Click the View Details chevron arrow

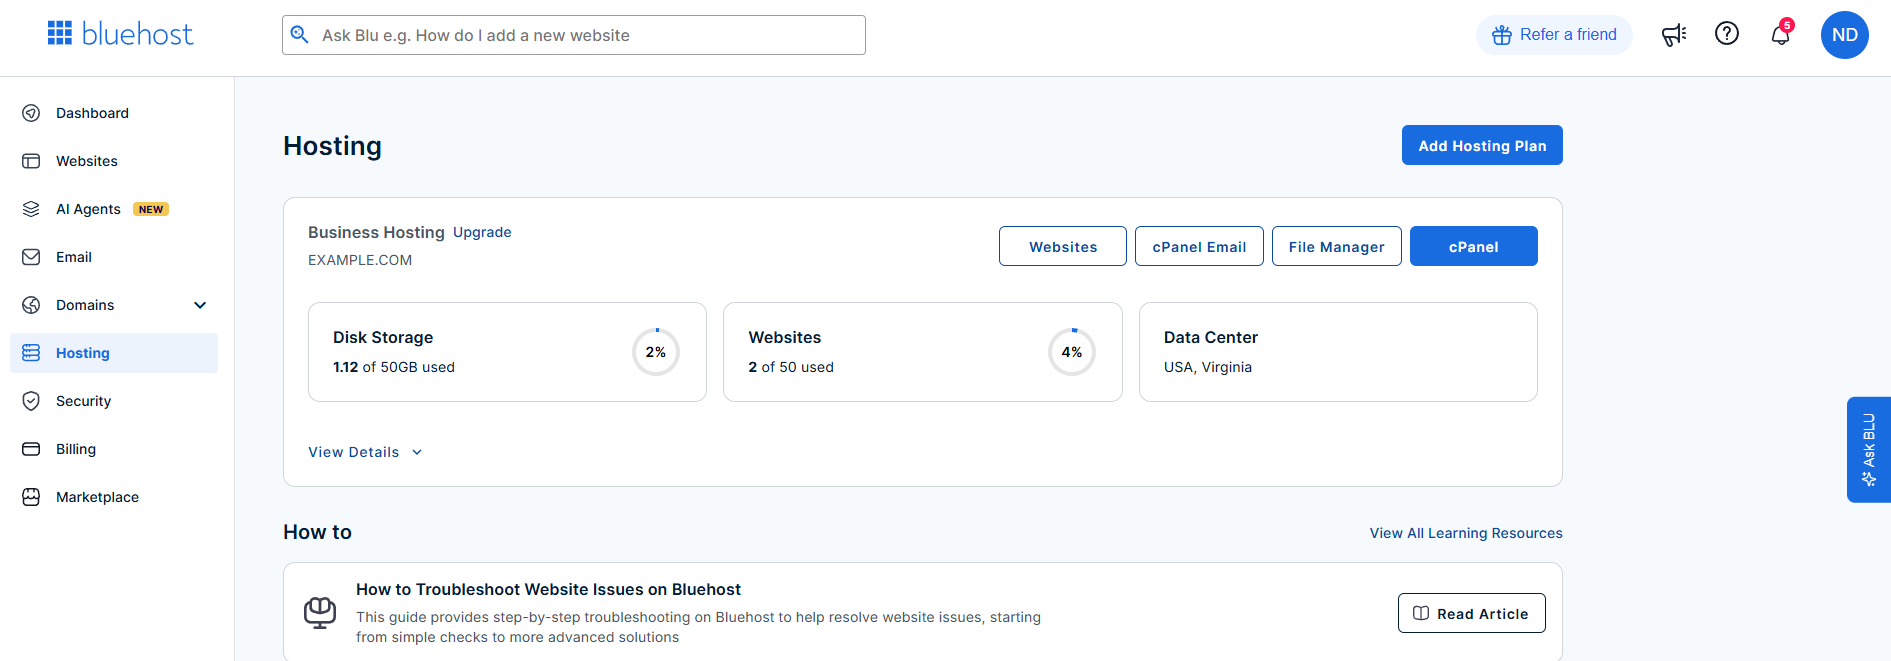[417, 452]
